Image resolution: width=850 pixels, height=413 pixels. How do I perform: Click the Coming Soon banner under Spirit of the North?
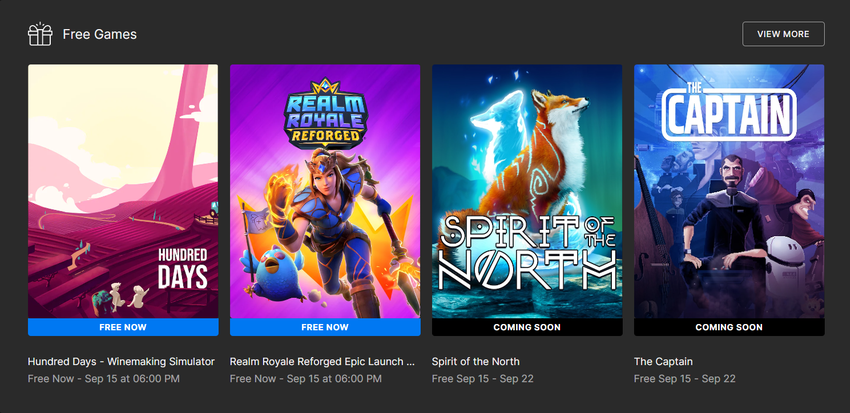coord(527,327)
